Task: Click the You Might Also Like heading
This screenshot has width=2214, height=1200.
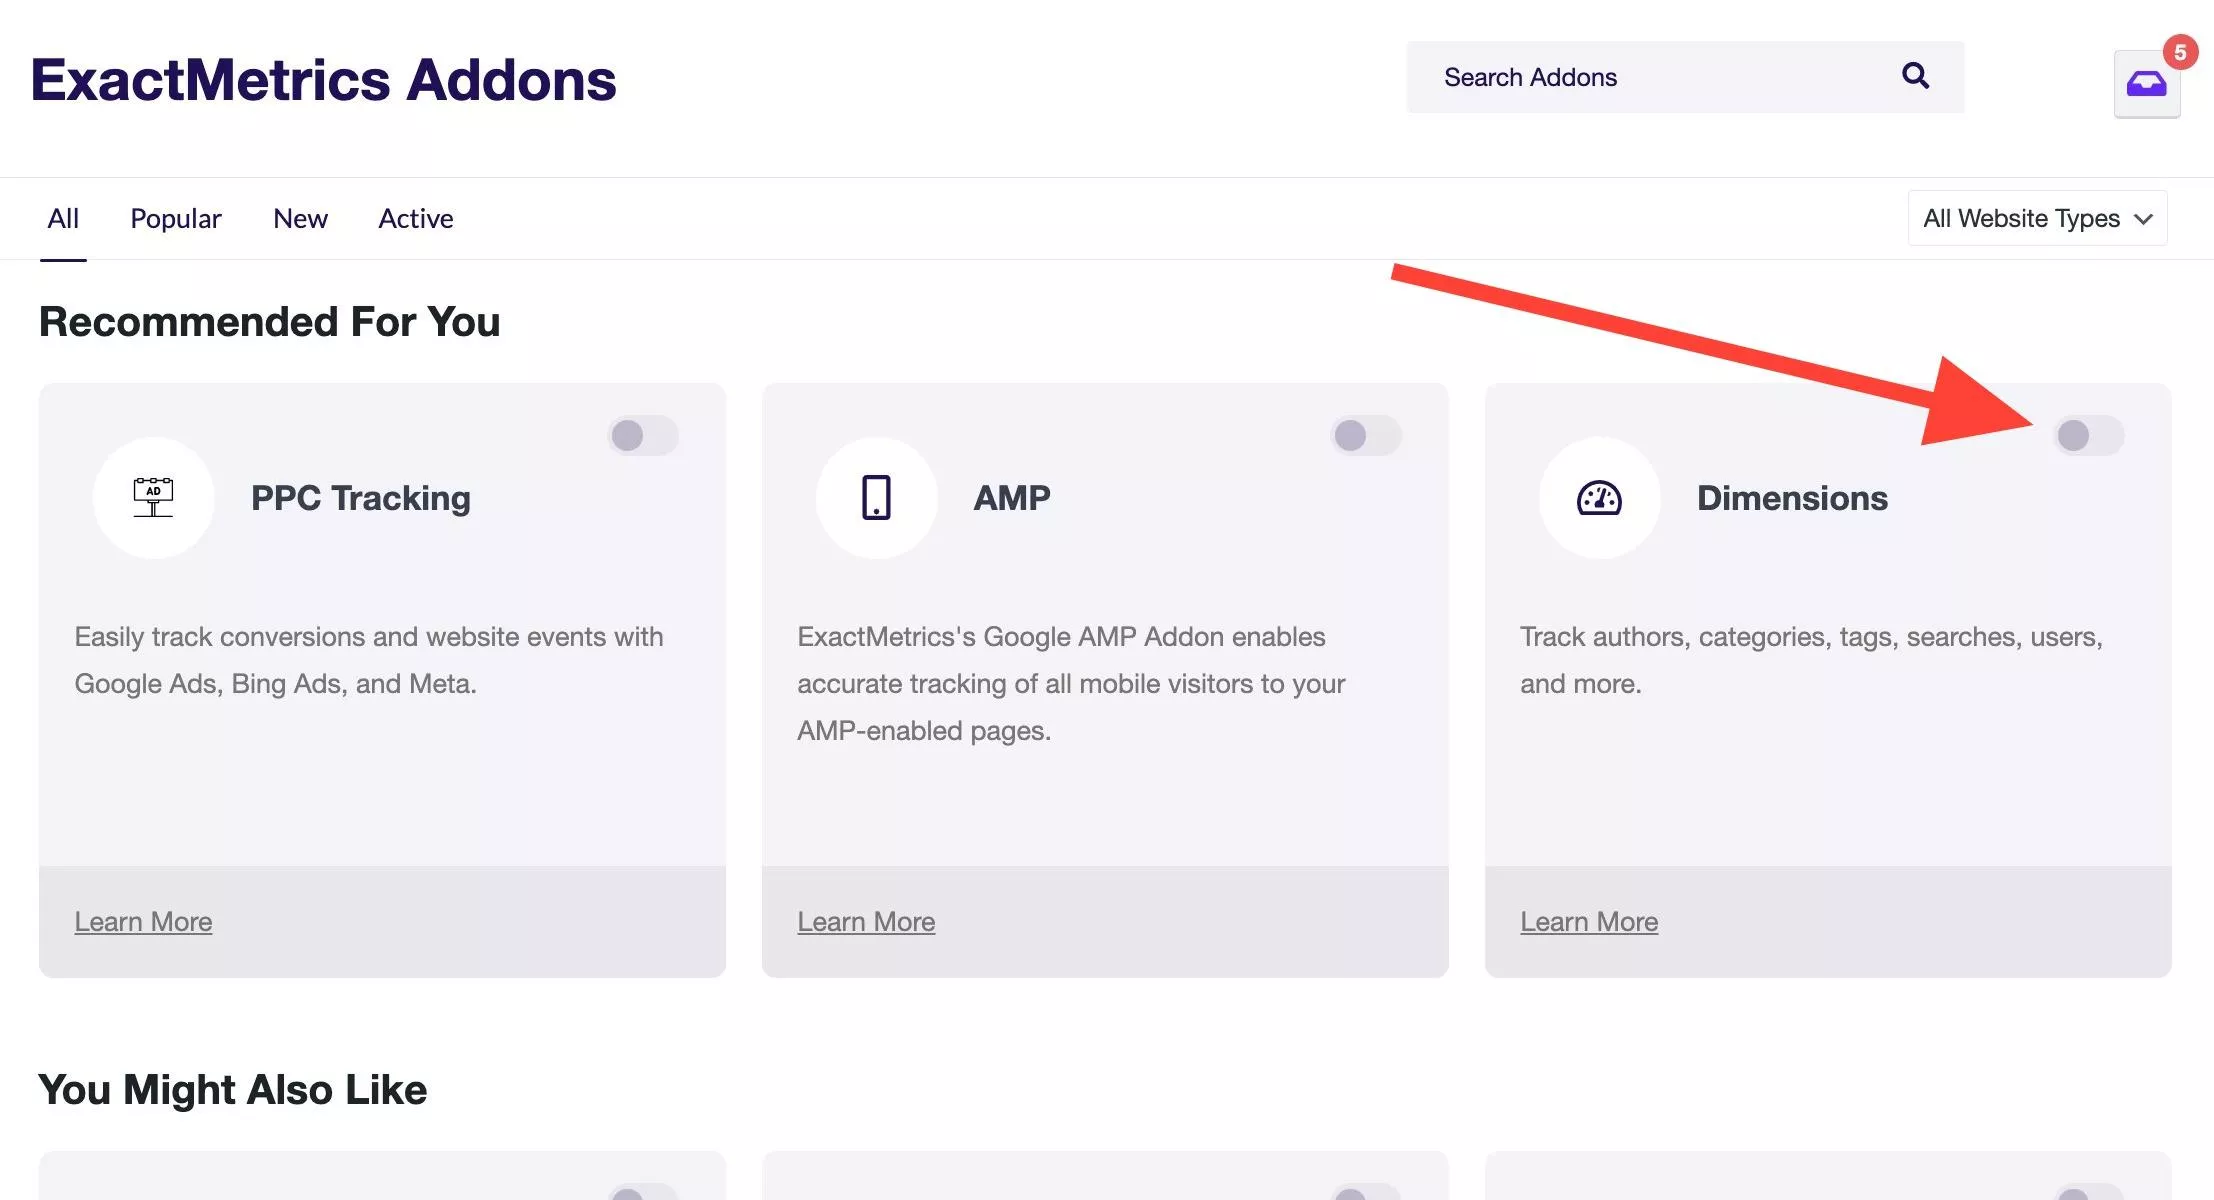Action: (x=232, y=1090)
